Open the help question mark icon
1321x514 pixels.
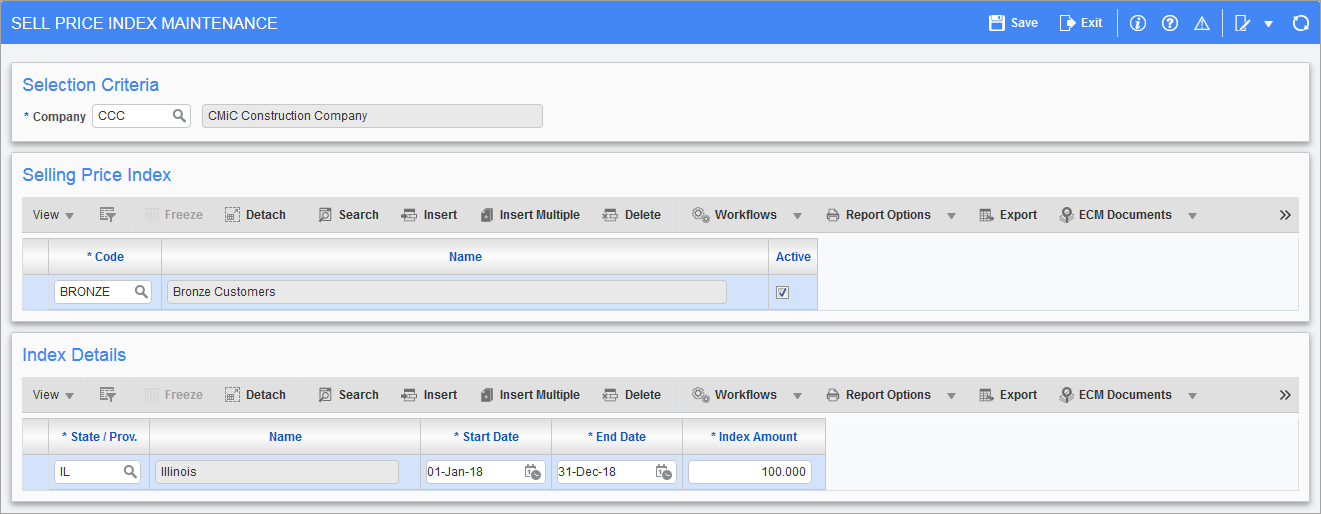pos(1169,23)
